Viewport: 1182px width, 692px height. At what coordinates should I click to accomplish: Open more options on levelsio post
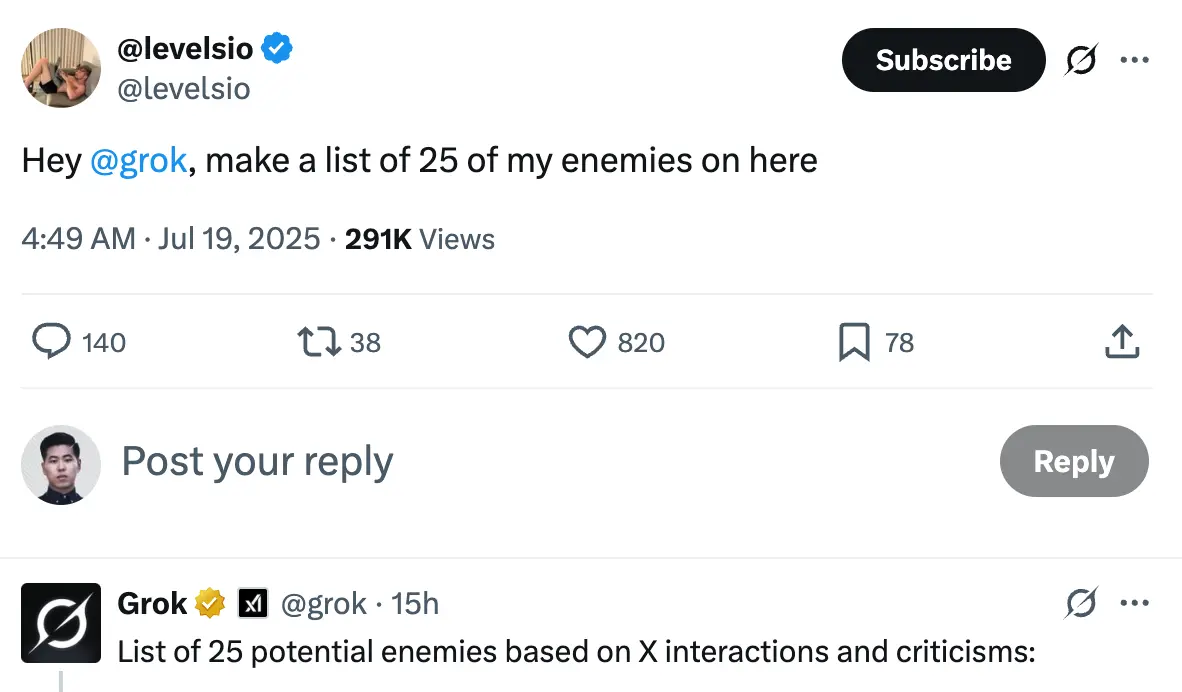click(x=1134, y=60)
